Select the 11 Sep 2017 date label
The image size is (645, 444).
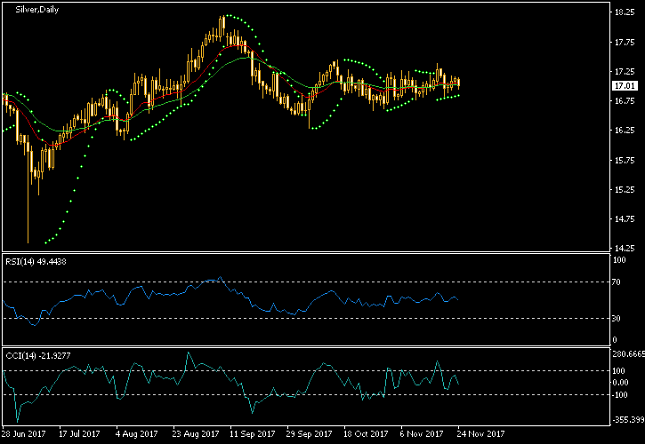click(x=252, y=434)
